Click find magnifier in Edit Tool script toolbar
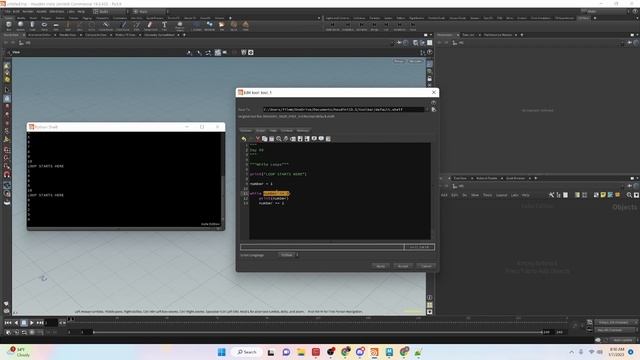This screenshot has height=360, width=640. [279, 139]
